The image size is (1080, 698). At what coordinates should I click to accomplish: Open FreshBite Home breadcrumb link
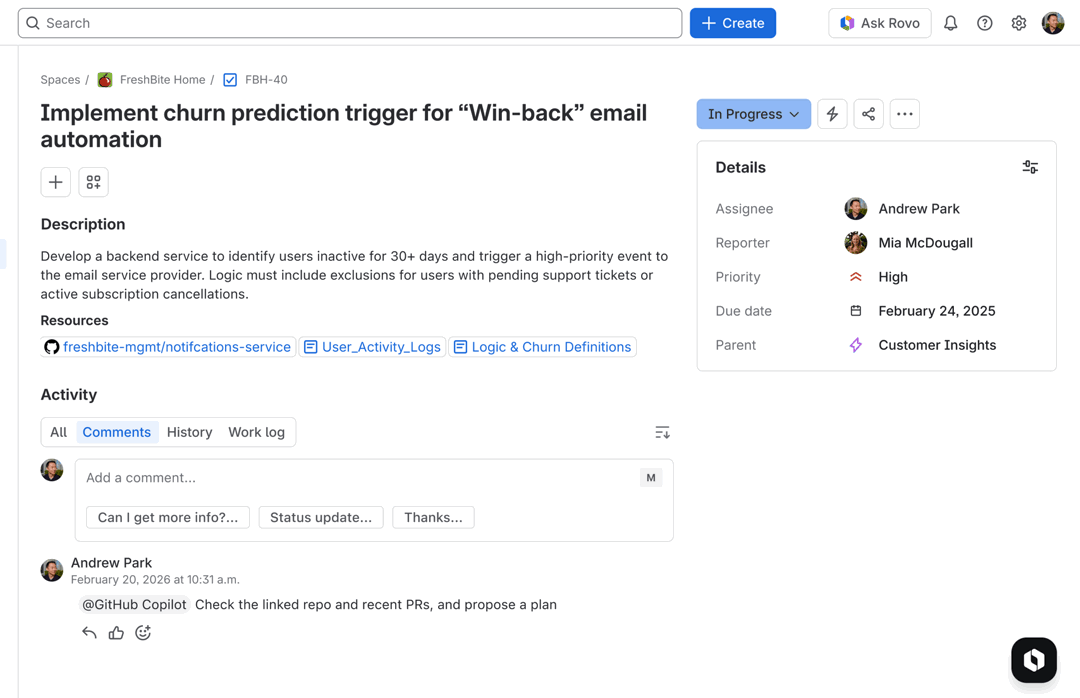[x=163, y=80]
